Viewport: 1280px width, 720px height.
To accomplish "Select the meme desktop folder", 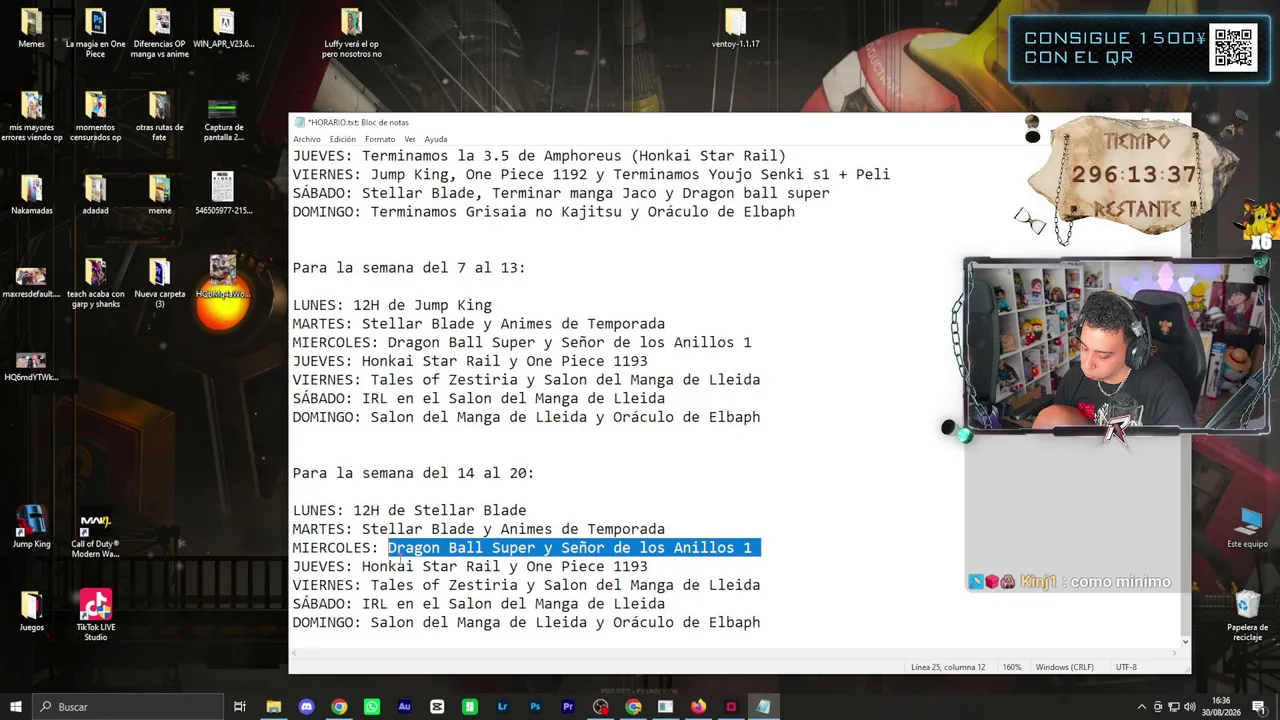I will (x=159, y=195).
